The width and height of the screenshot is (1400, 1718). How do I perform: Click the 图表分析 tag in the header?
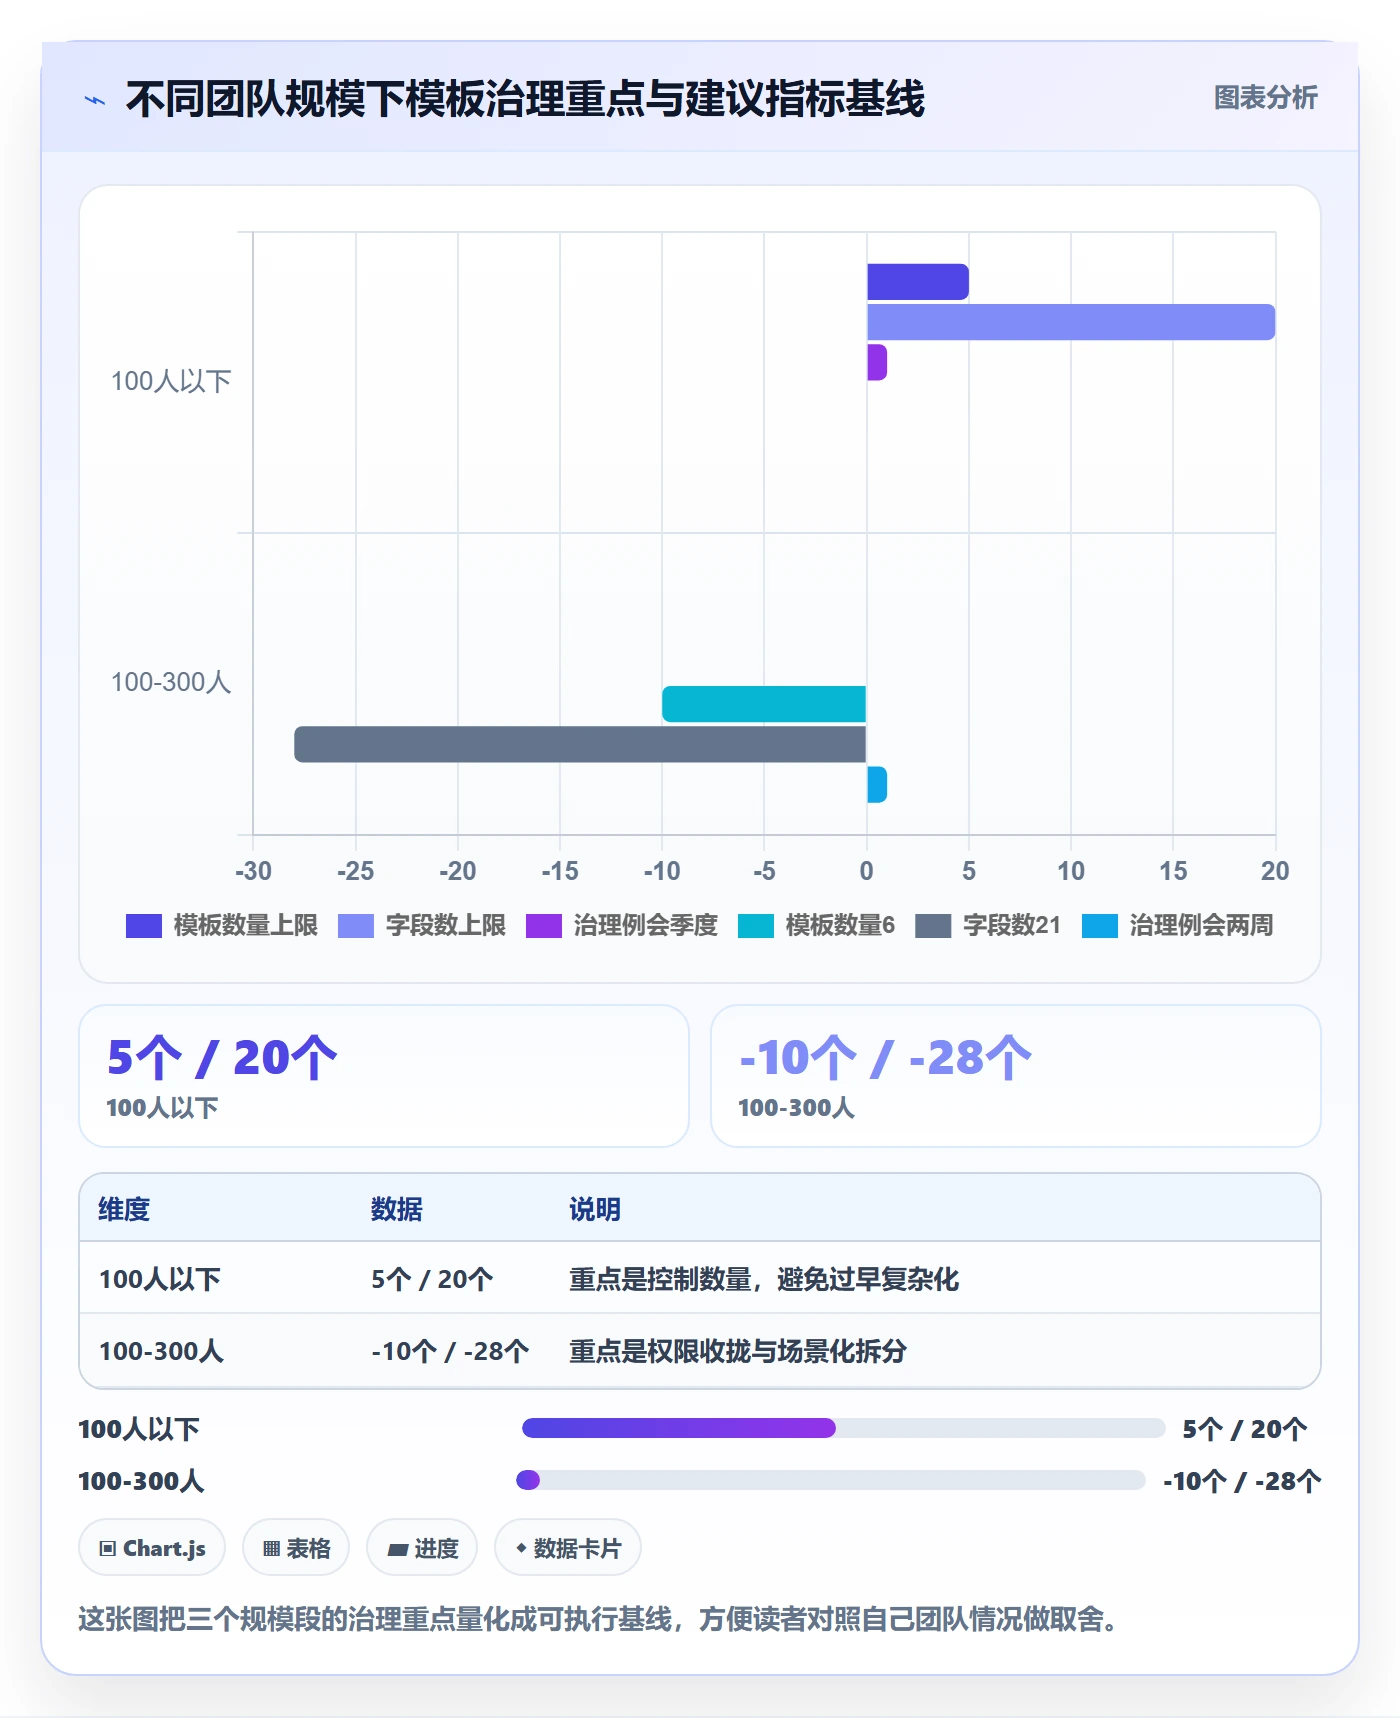pyautogui.click(x=1265, y=97)
